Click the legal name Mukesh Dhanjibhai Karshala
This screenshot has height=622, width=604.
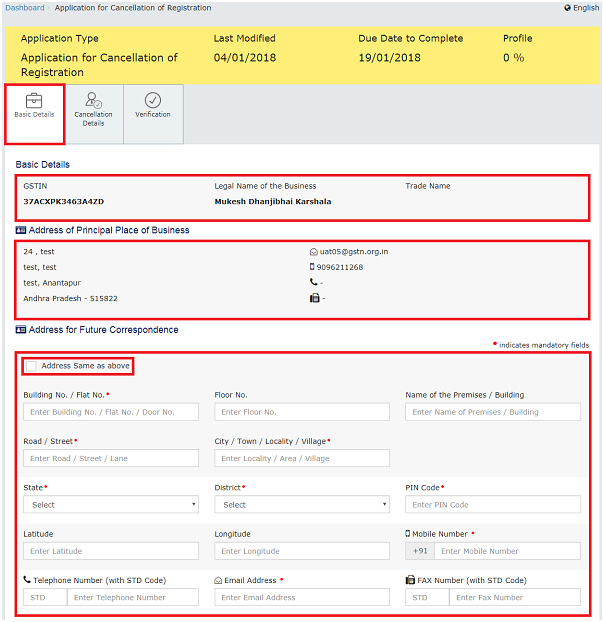click(x=273, y=202)
